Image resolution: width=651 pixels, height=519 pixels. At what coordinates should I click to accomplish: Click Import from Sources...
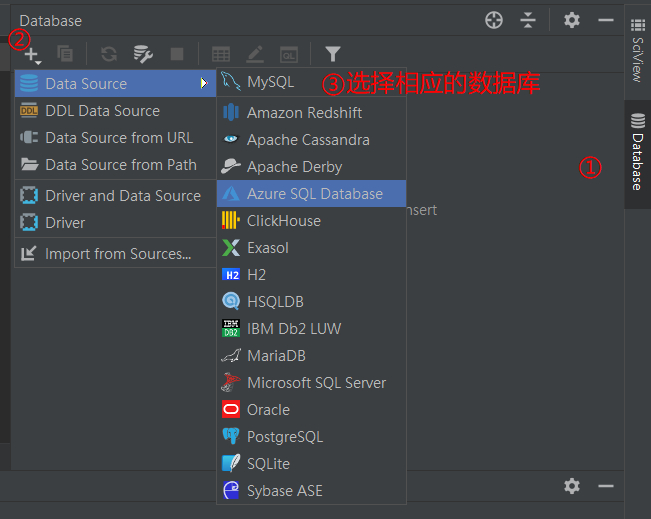click(115, 254)
